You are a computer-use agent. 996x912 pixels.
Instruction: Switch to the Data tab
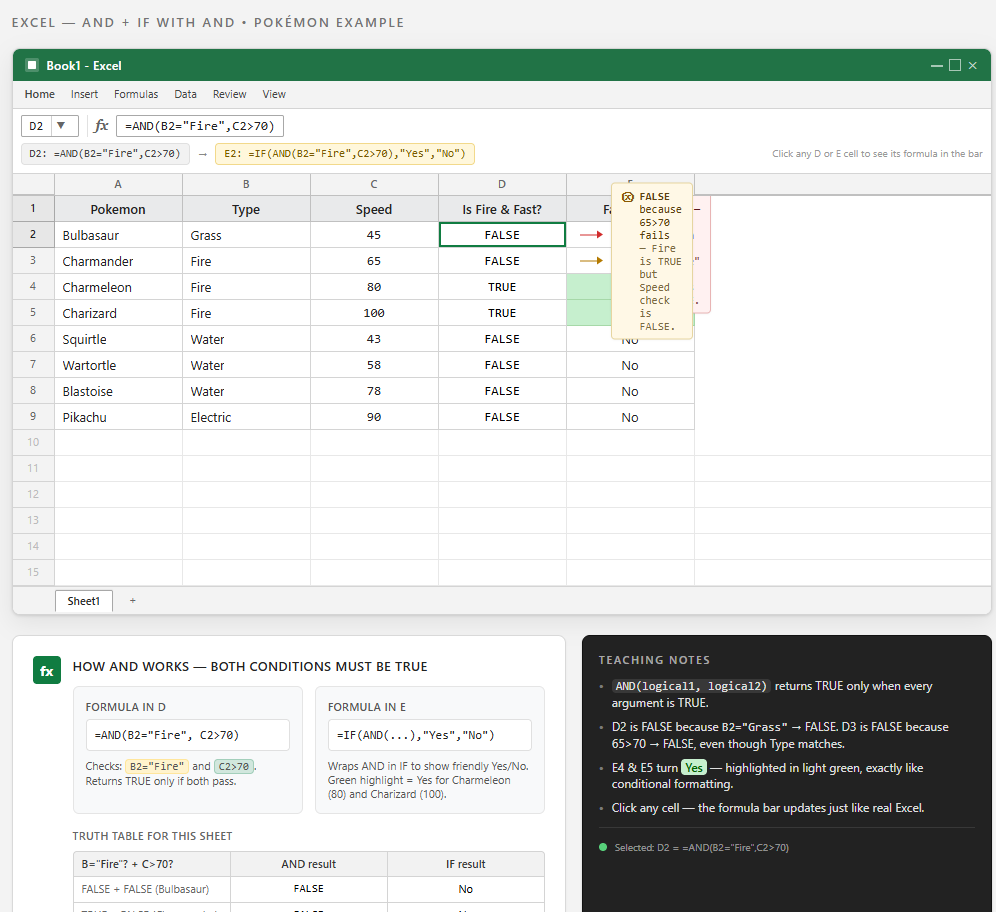(185, 94)
